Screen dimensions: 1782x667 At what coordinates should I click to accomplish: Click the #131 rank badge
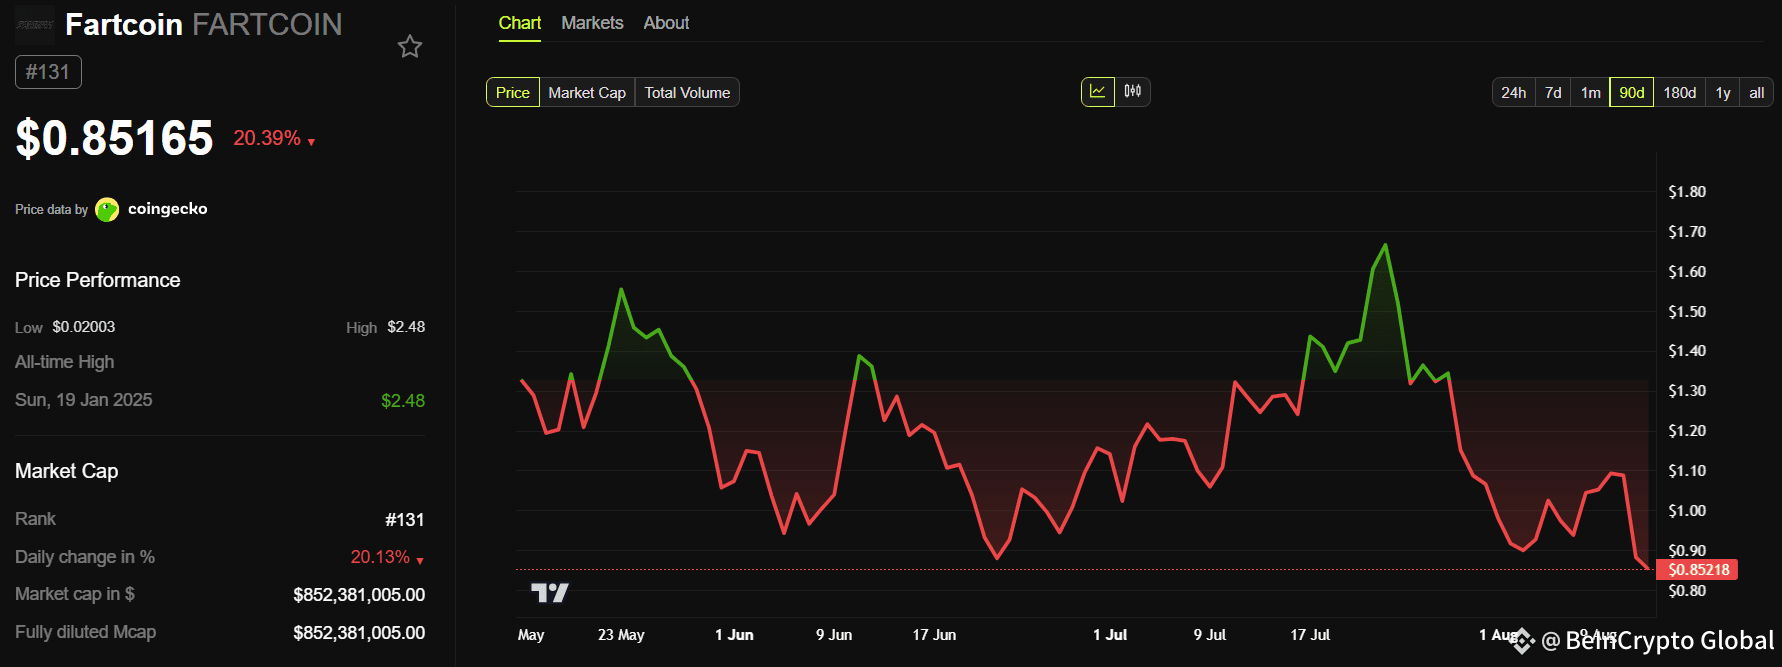(x=48, y=72)
